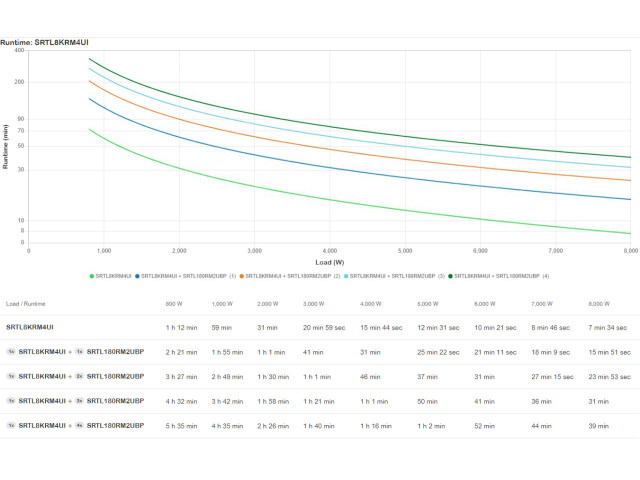Click the '4,000 W' column header
The height and width of the screenshot is (480, 640).
pyautogui.click(x=371, y=304)
